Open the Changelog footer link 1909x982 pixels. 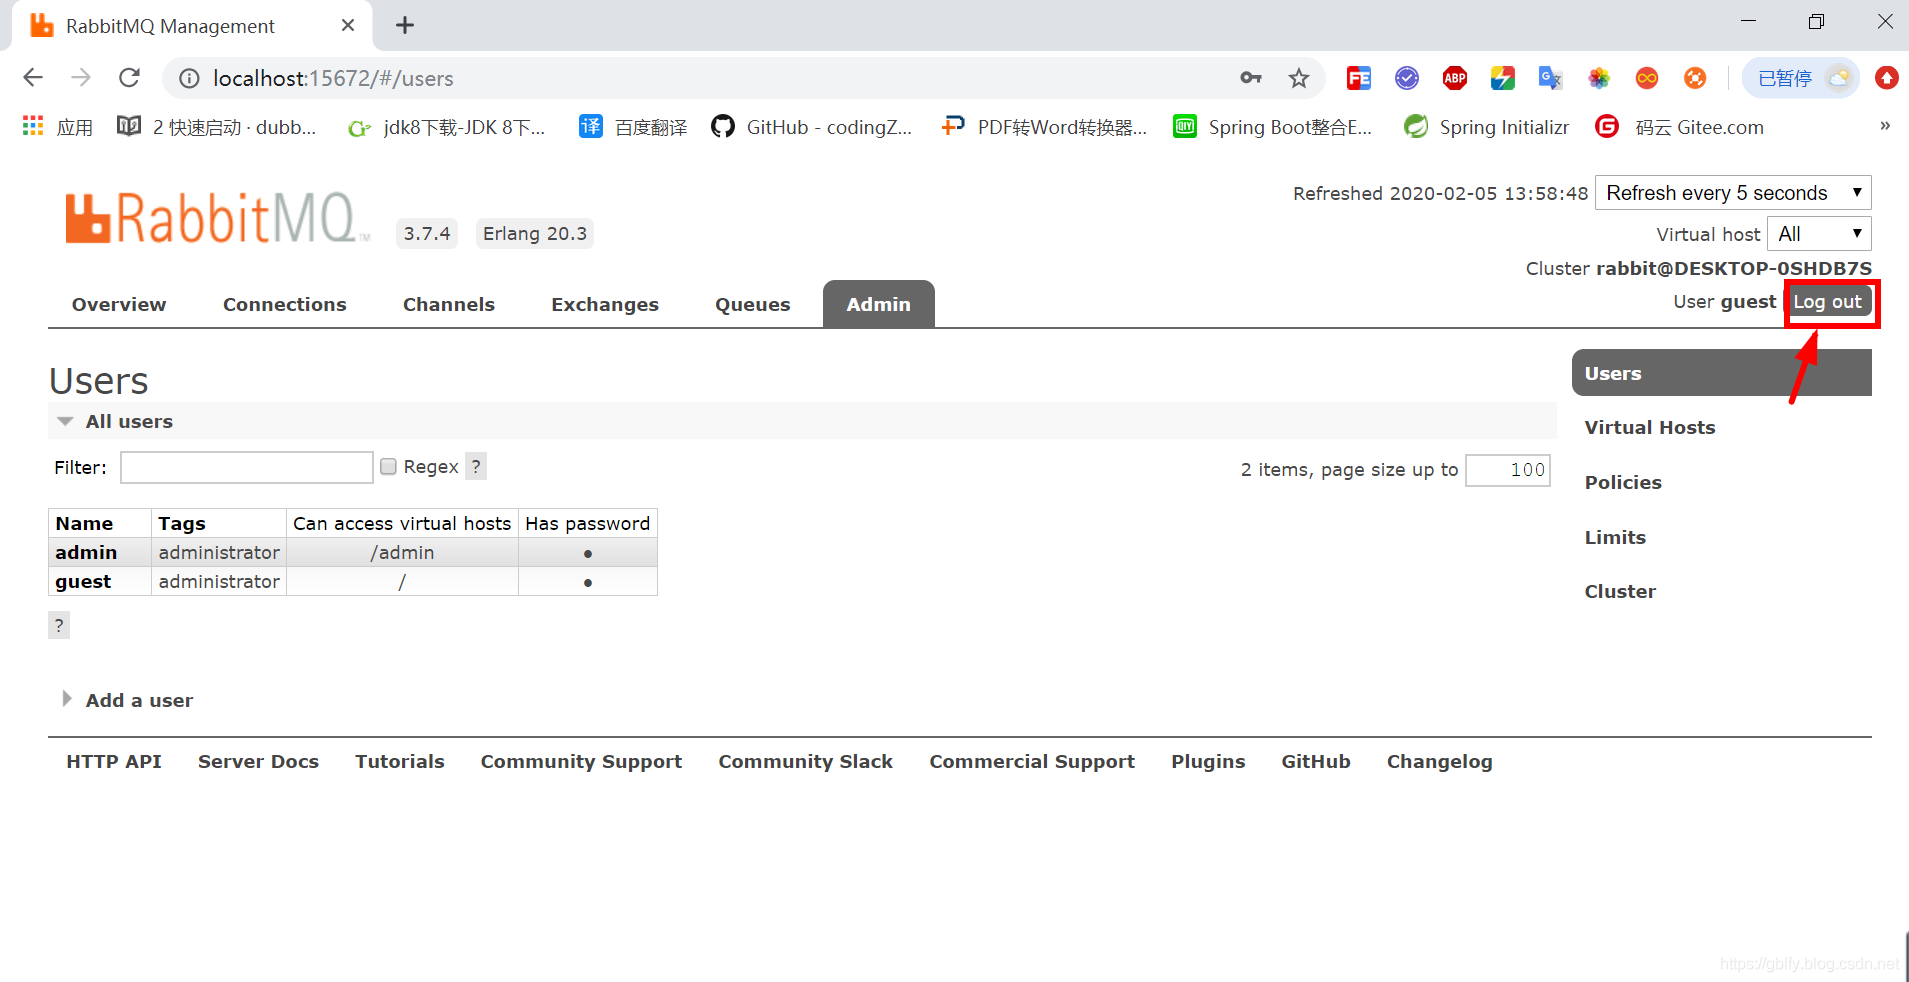[x=1439, y=761]
